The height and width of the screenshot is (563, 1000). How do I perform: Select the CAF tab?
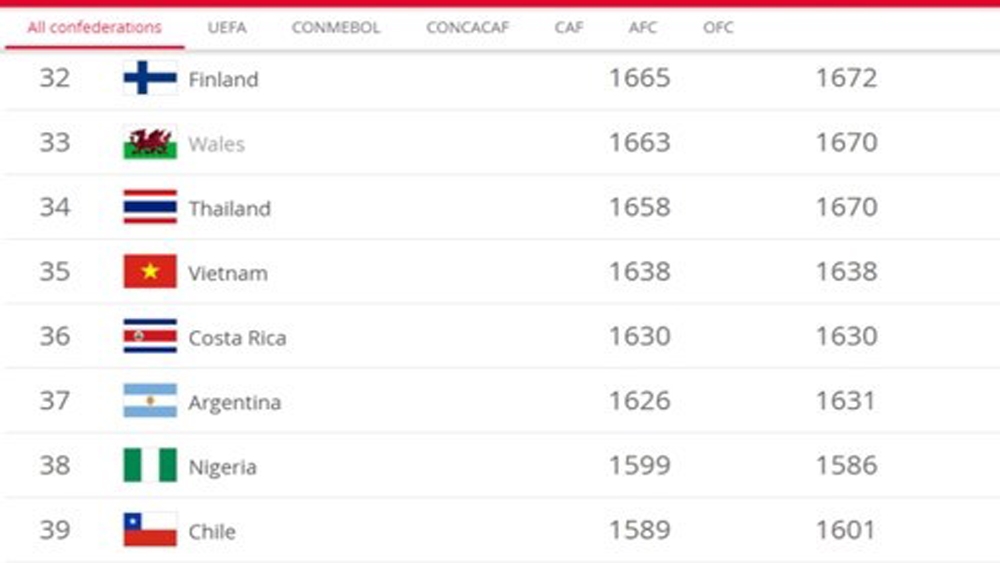point(568,27)
